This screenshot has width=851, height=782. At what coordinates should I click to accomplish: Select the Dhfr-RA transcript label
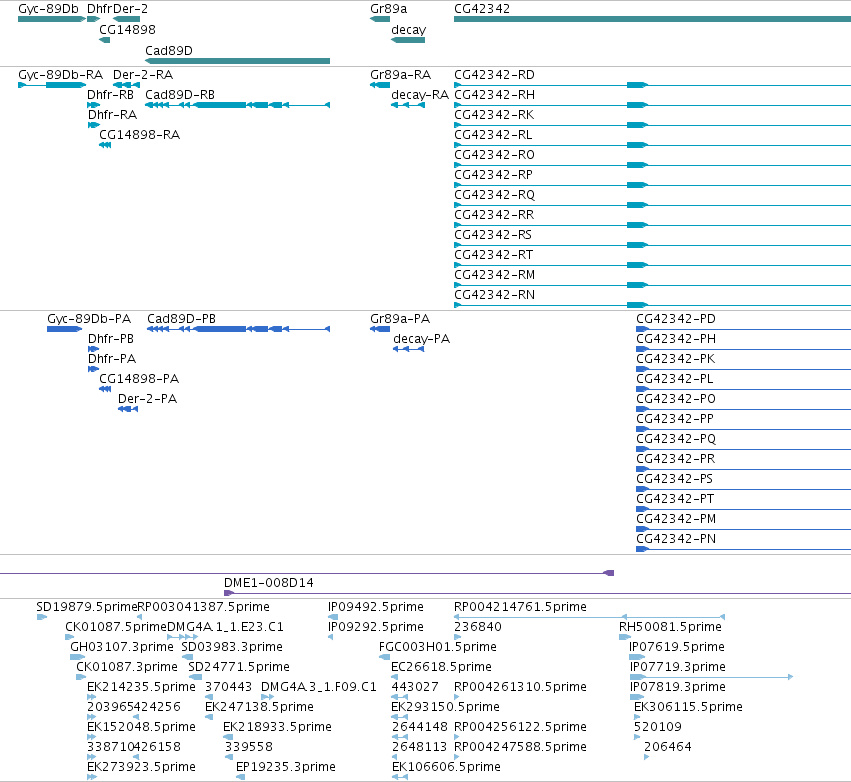(112, 115)
